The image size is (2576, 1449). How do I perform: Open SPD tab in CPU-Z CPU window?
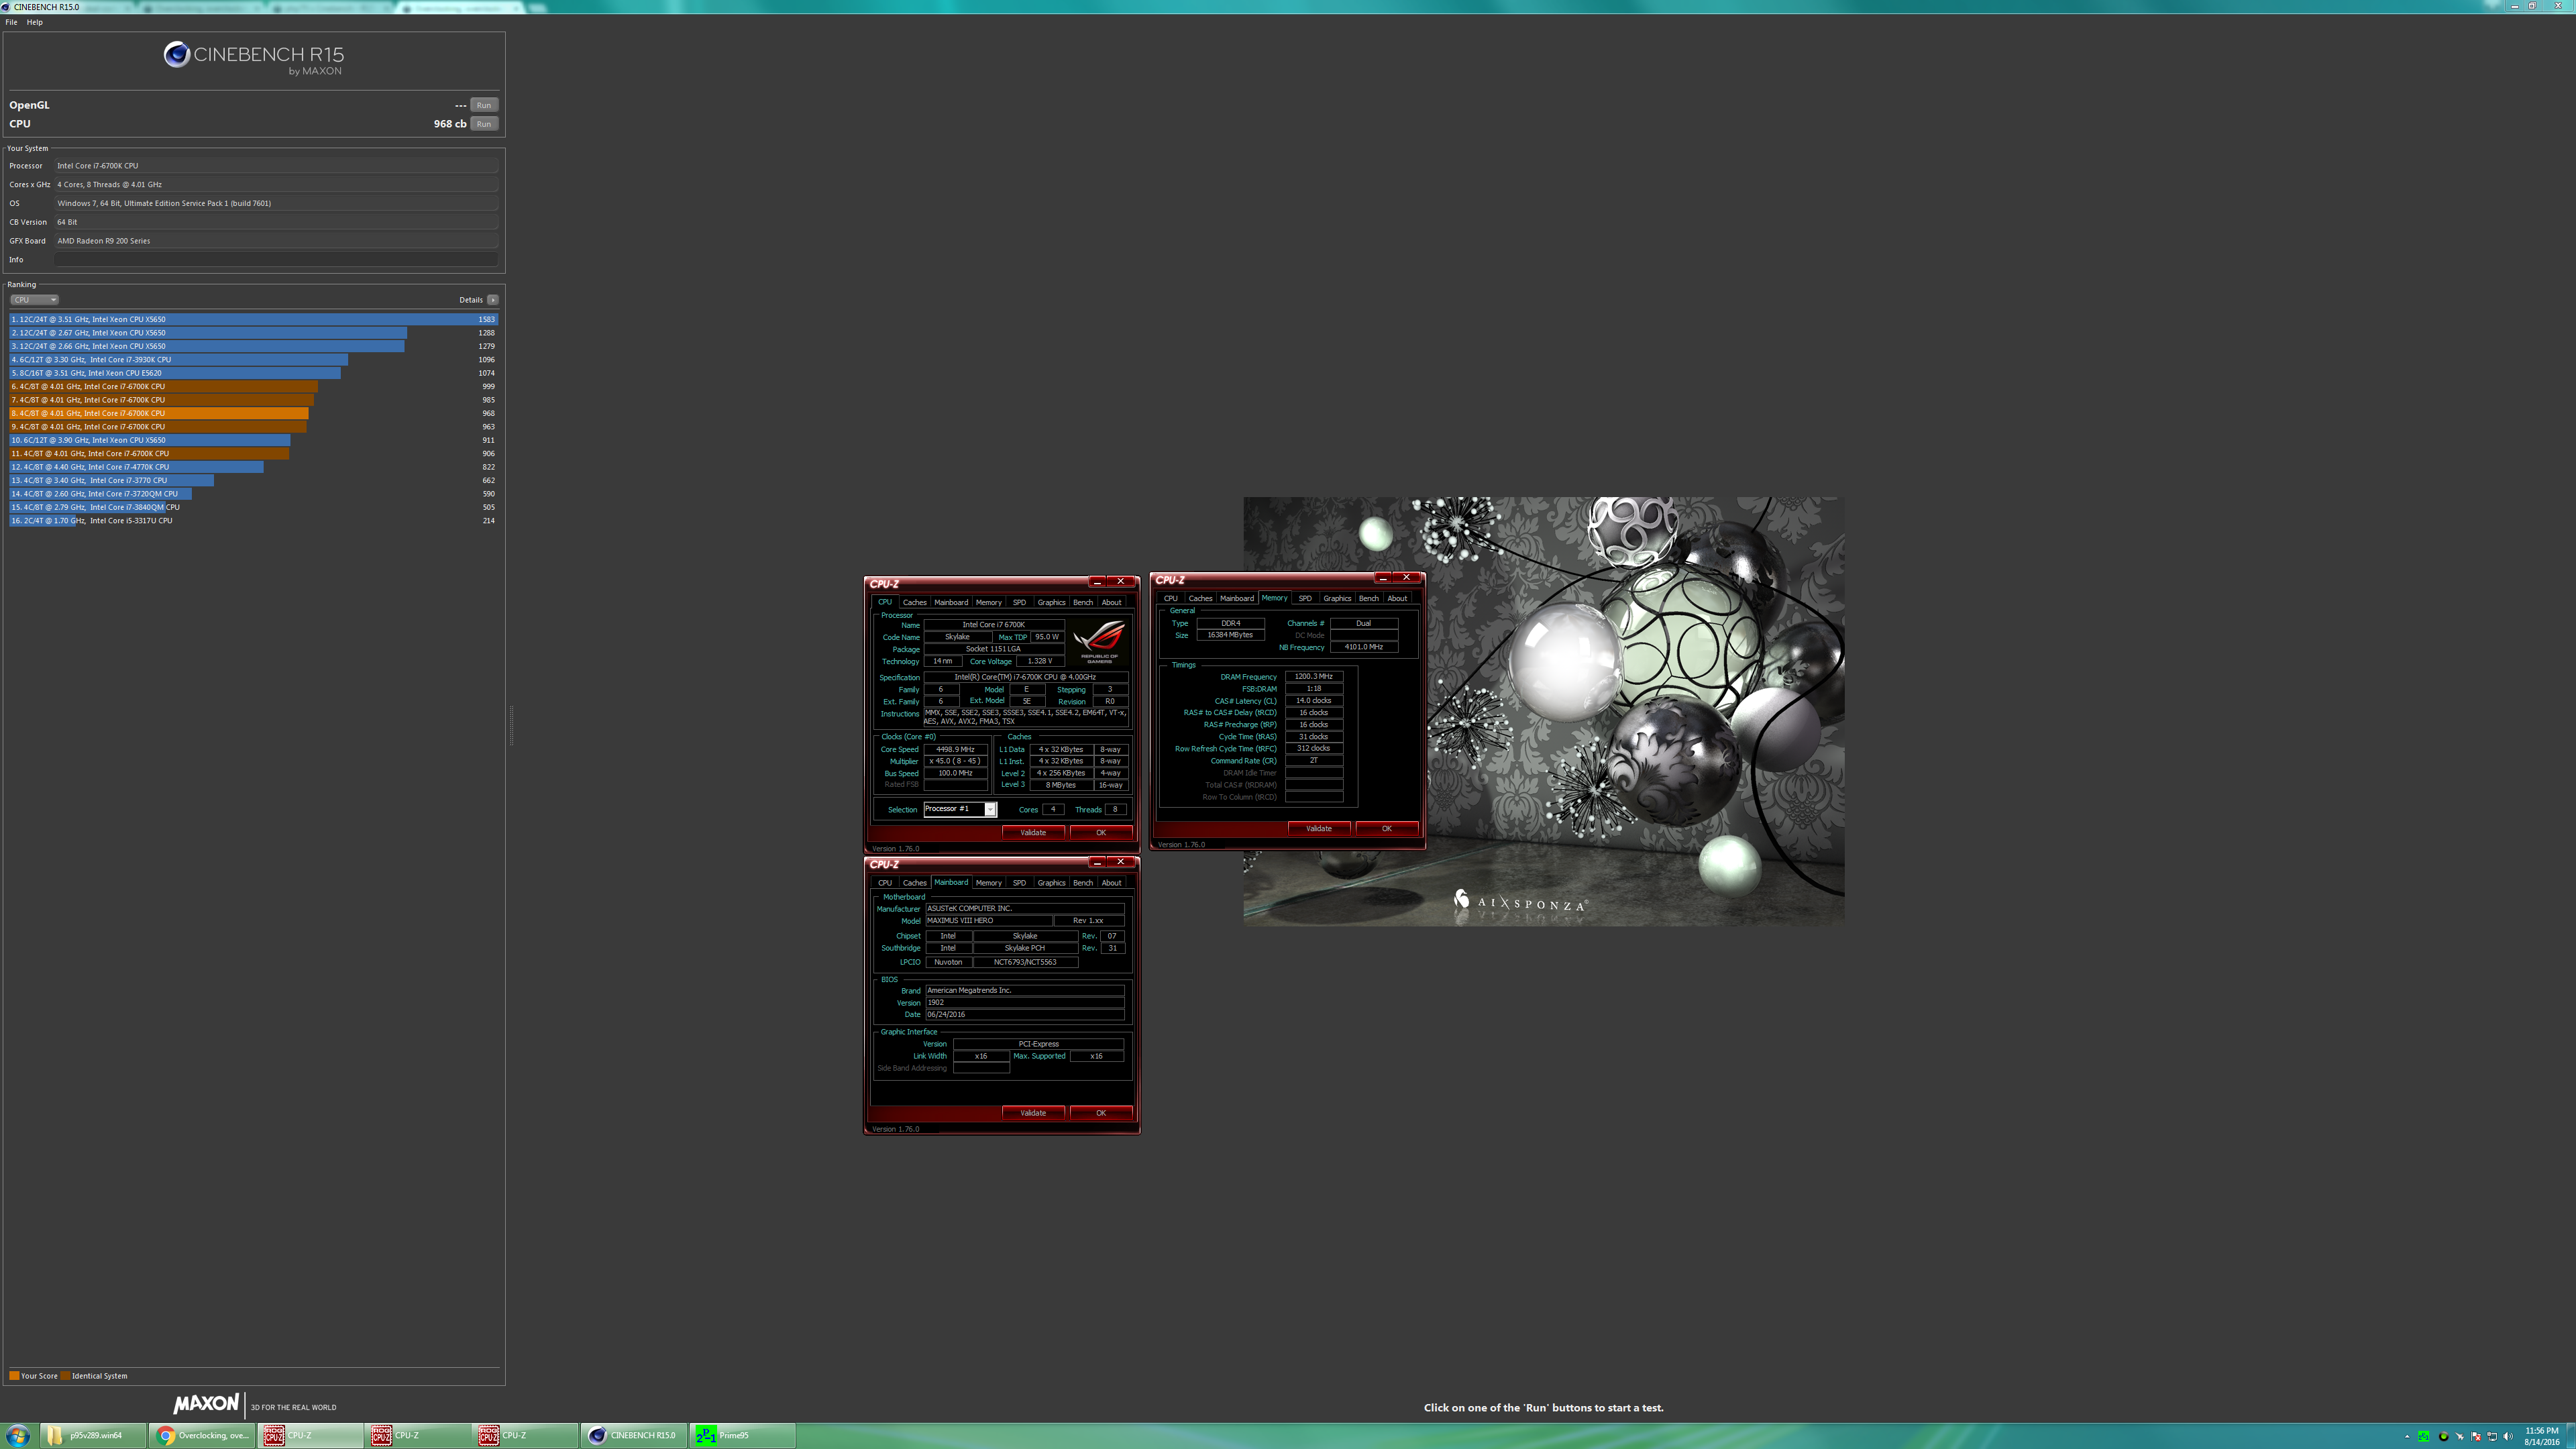point(1019,602)
